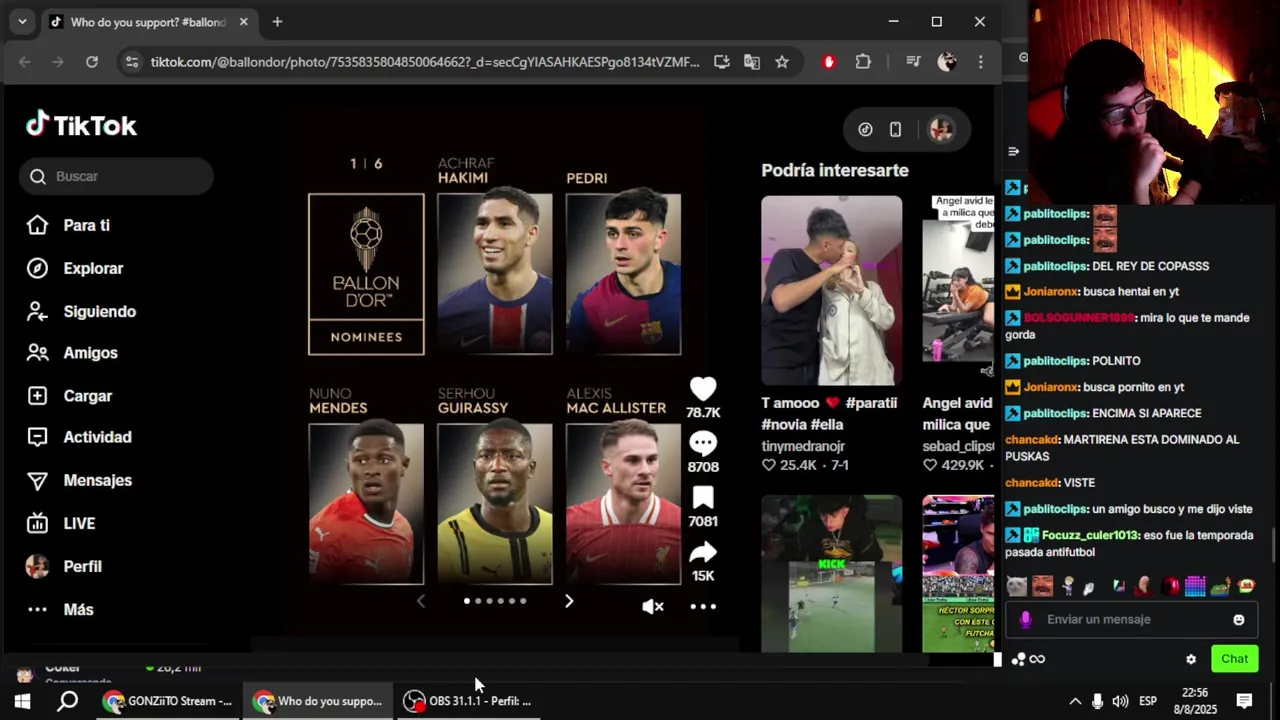Image resolution: width=1280 pixels, height=720 pixels.
Task: Switch to GONZiiTO Stream taskbar window
Action: [170, 701]
